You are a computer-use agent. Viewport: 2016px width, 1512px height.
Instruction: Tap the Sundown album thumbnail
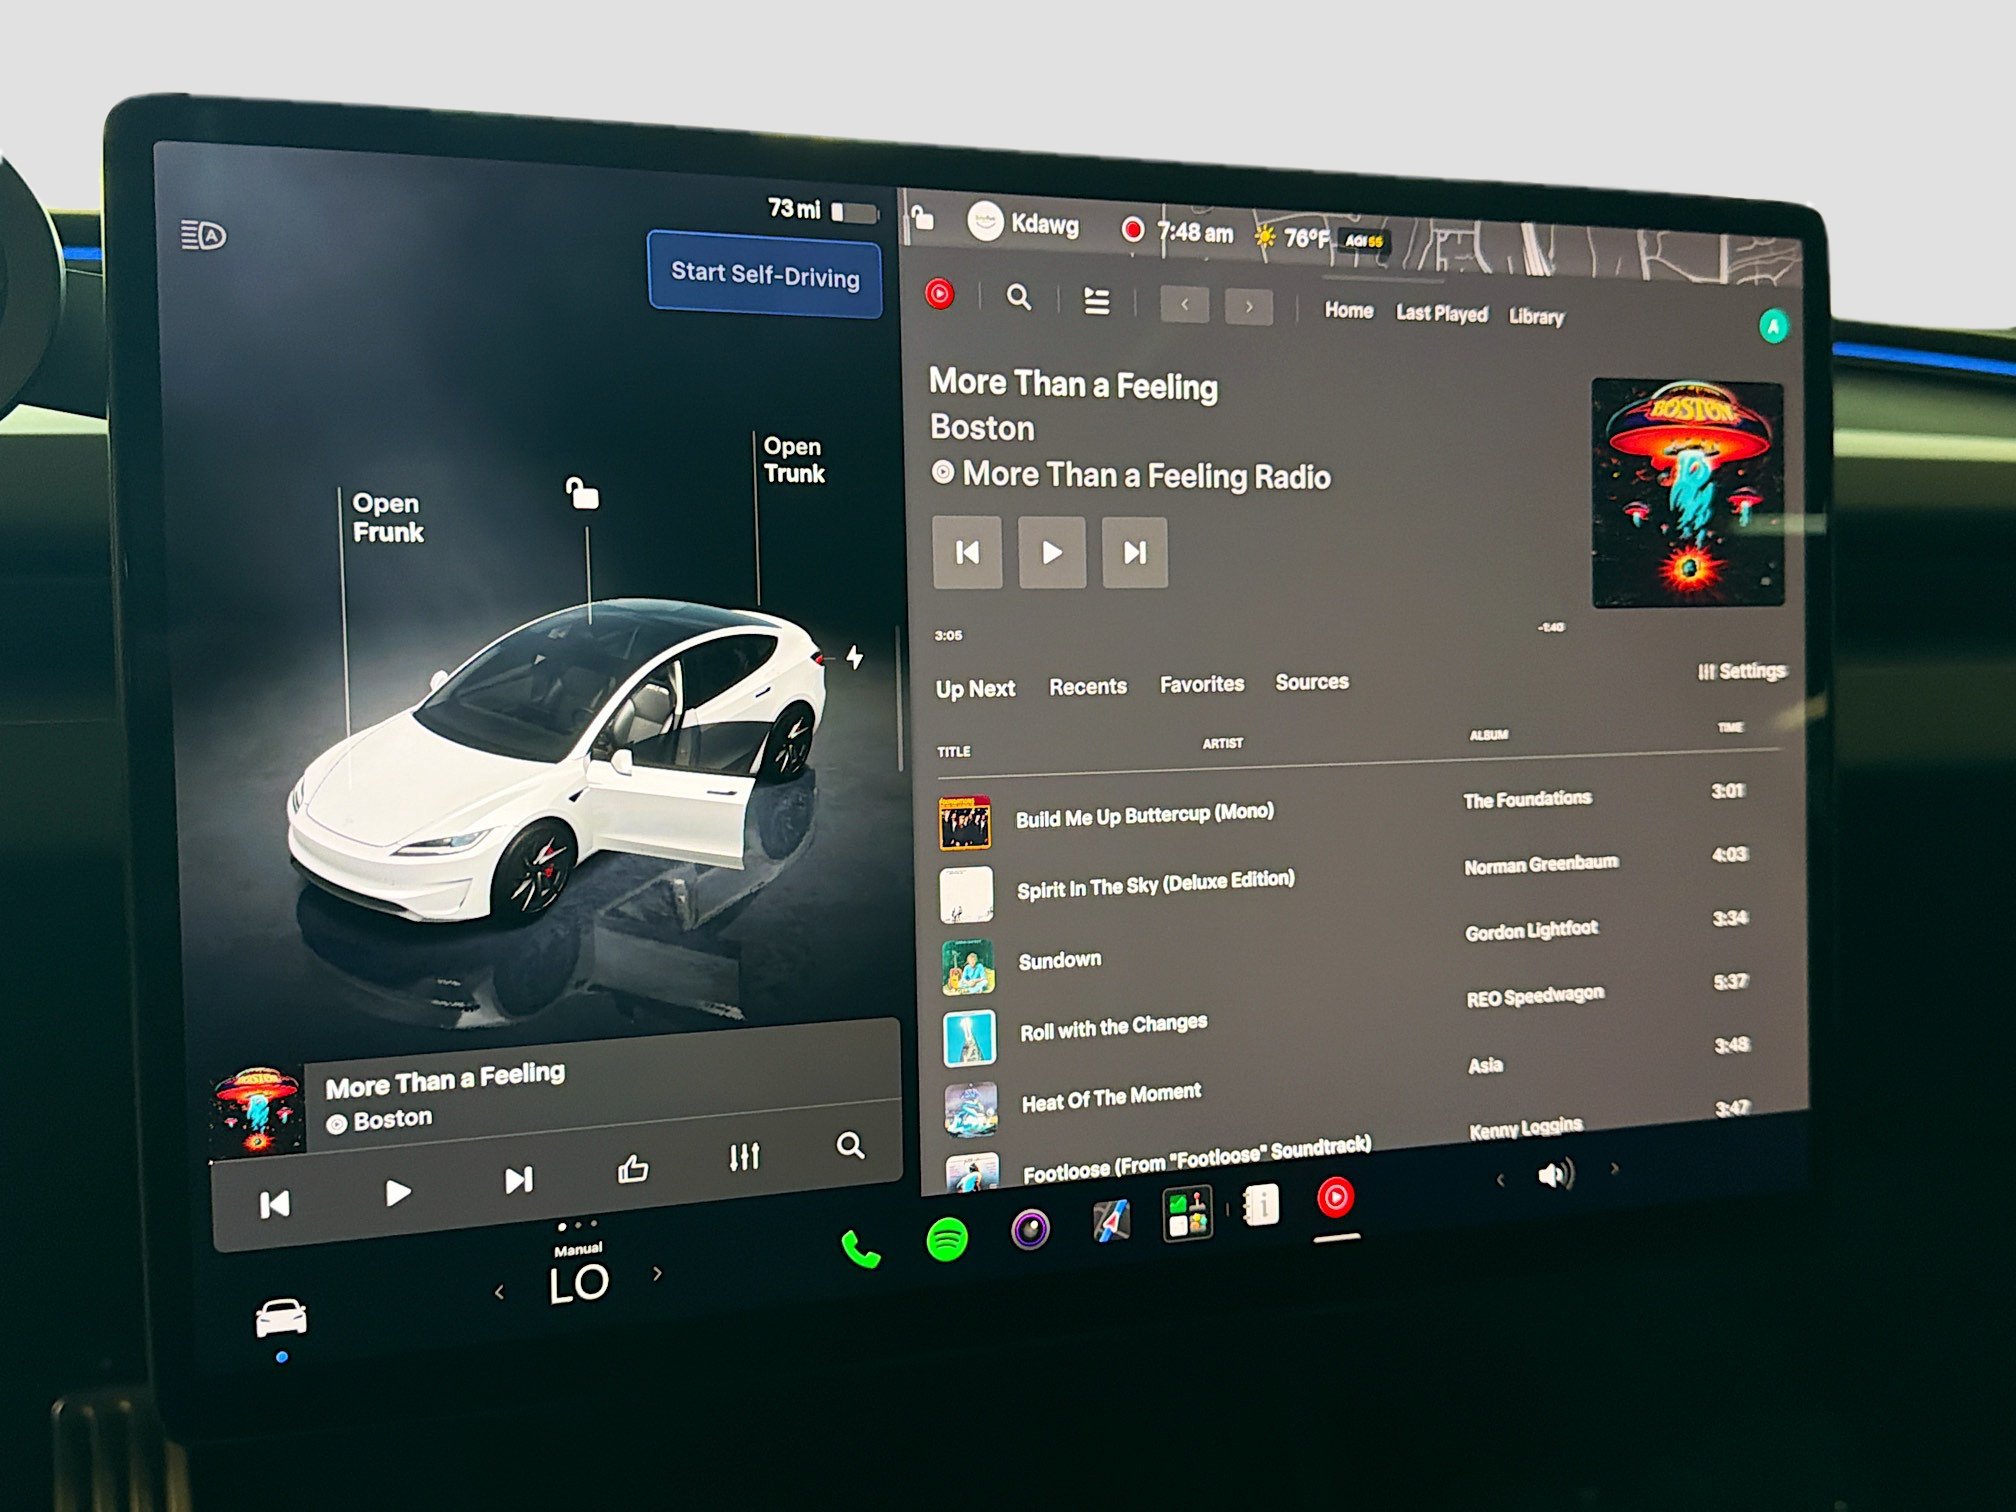968,966
